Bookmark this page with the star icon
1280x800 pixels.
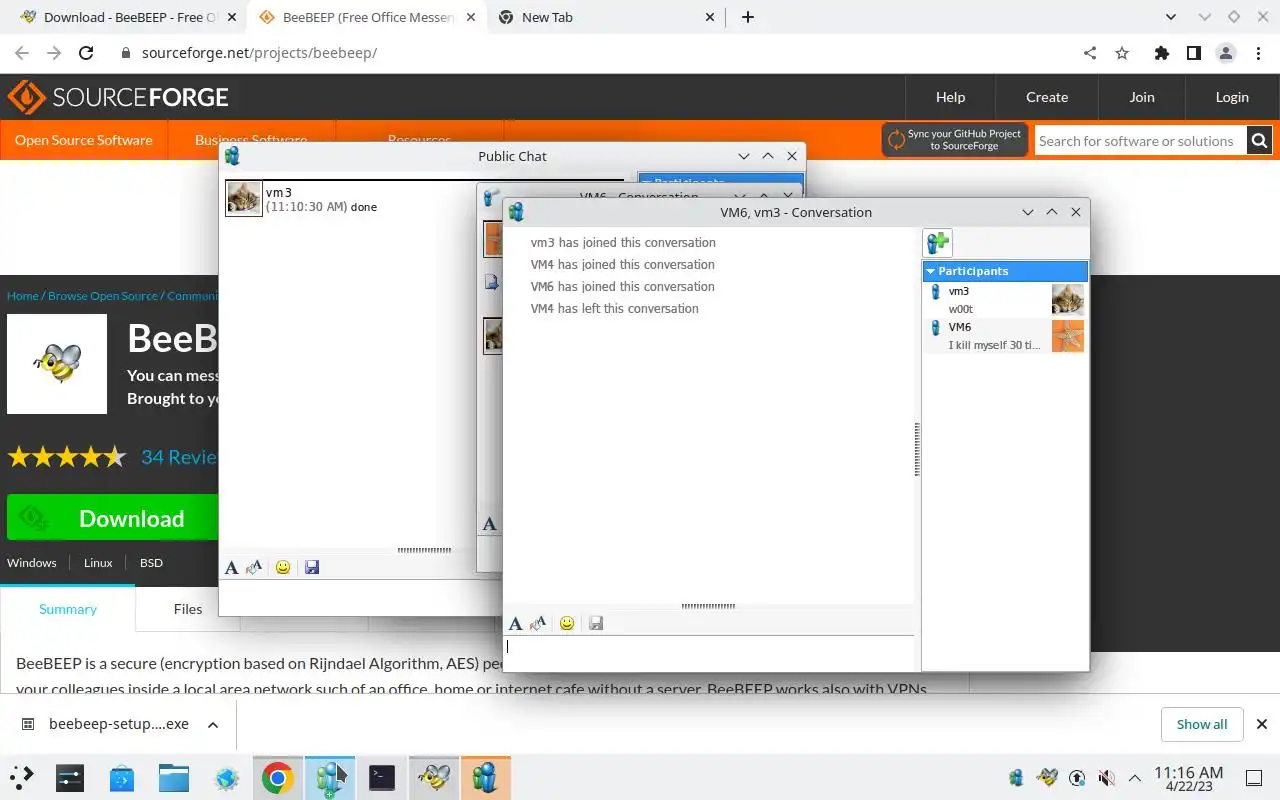pos(1122,53)
